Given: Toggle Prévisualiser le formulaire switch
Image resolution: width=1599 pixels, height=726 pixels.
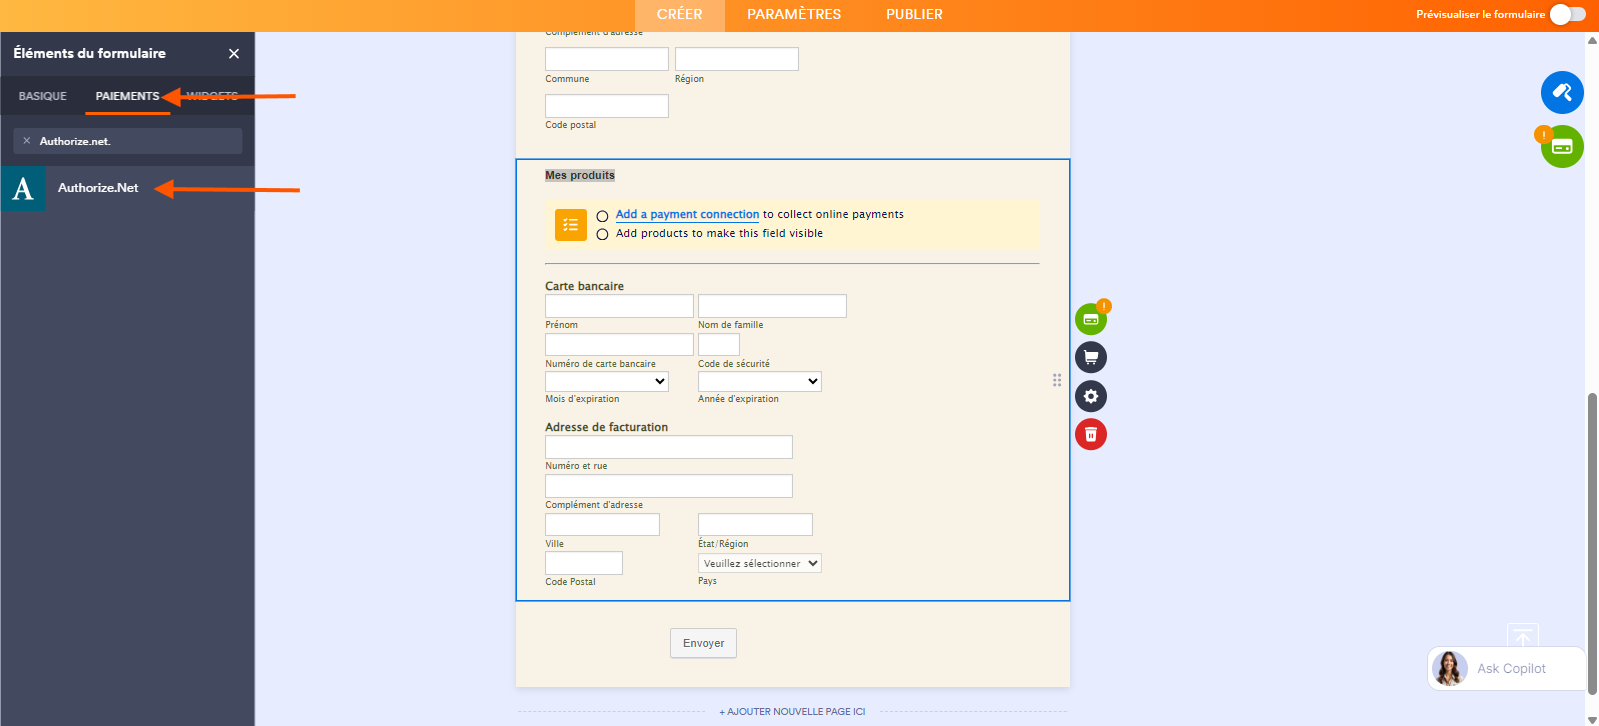Looking at the screenshot, I should 1568,14.
